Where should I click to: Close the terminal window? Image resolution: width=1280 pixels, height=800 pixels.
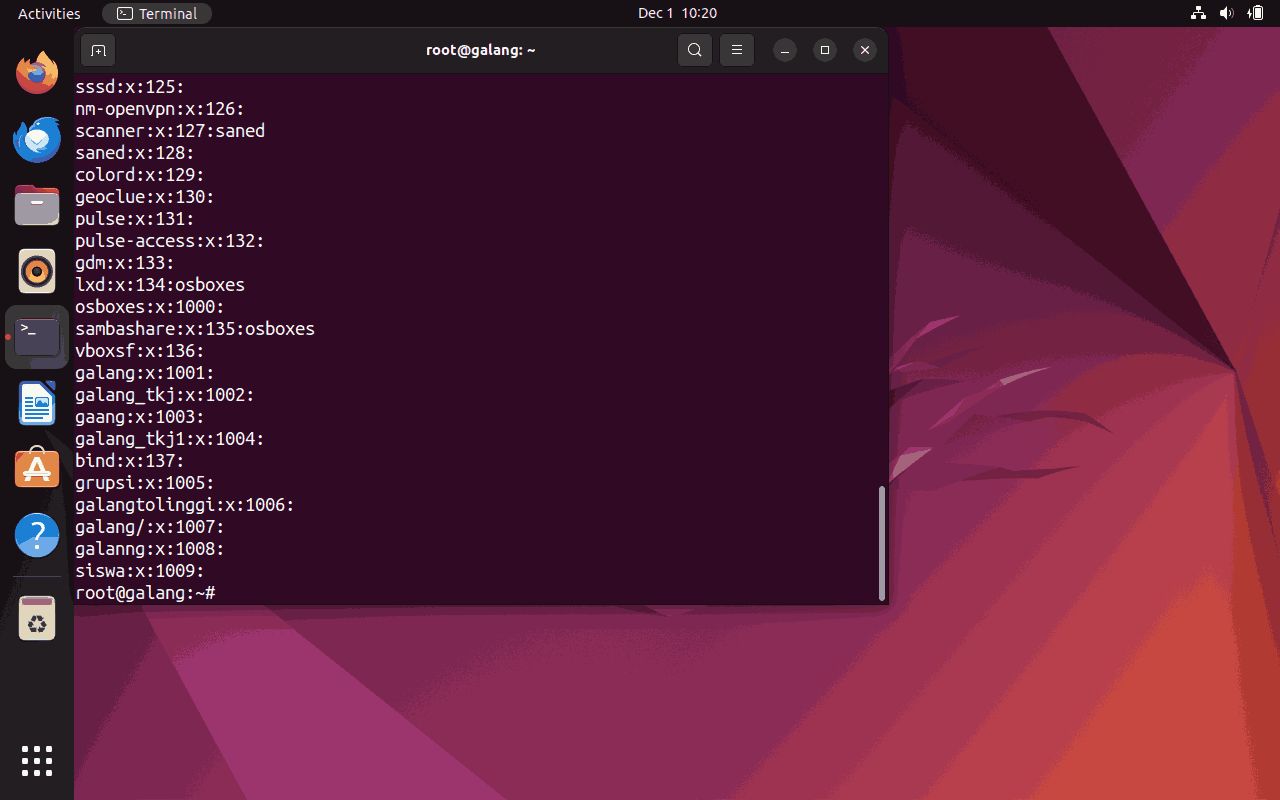coord(865,50)
